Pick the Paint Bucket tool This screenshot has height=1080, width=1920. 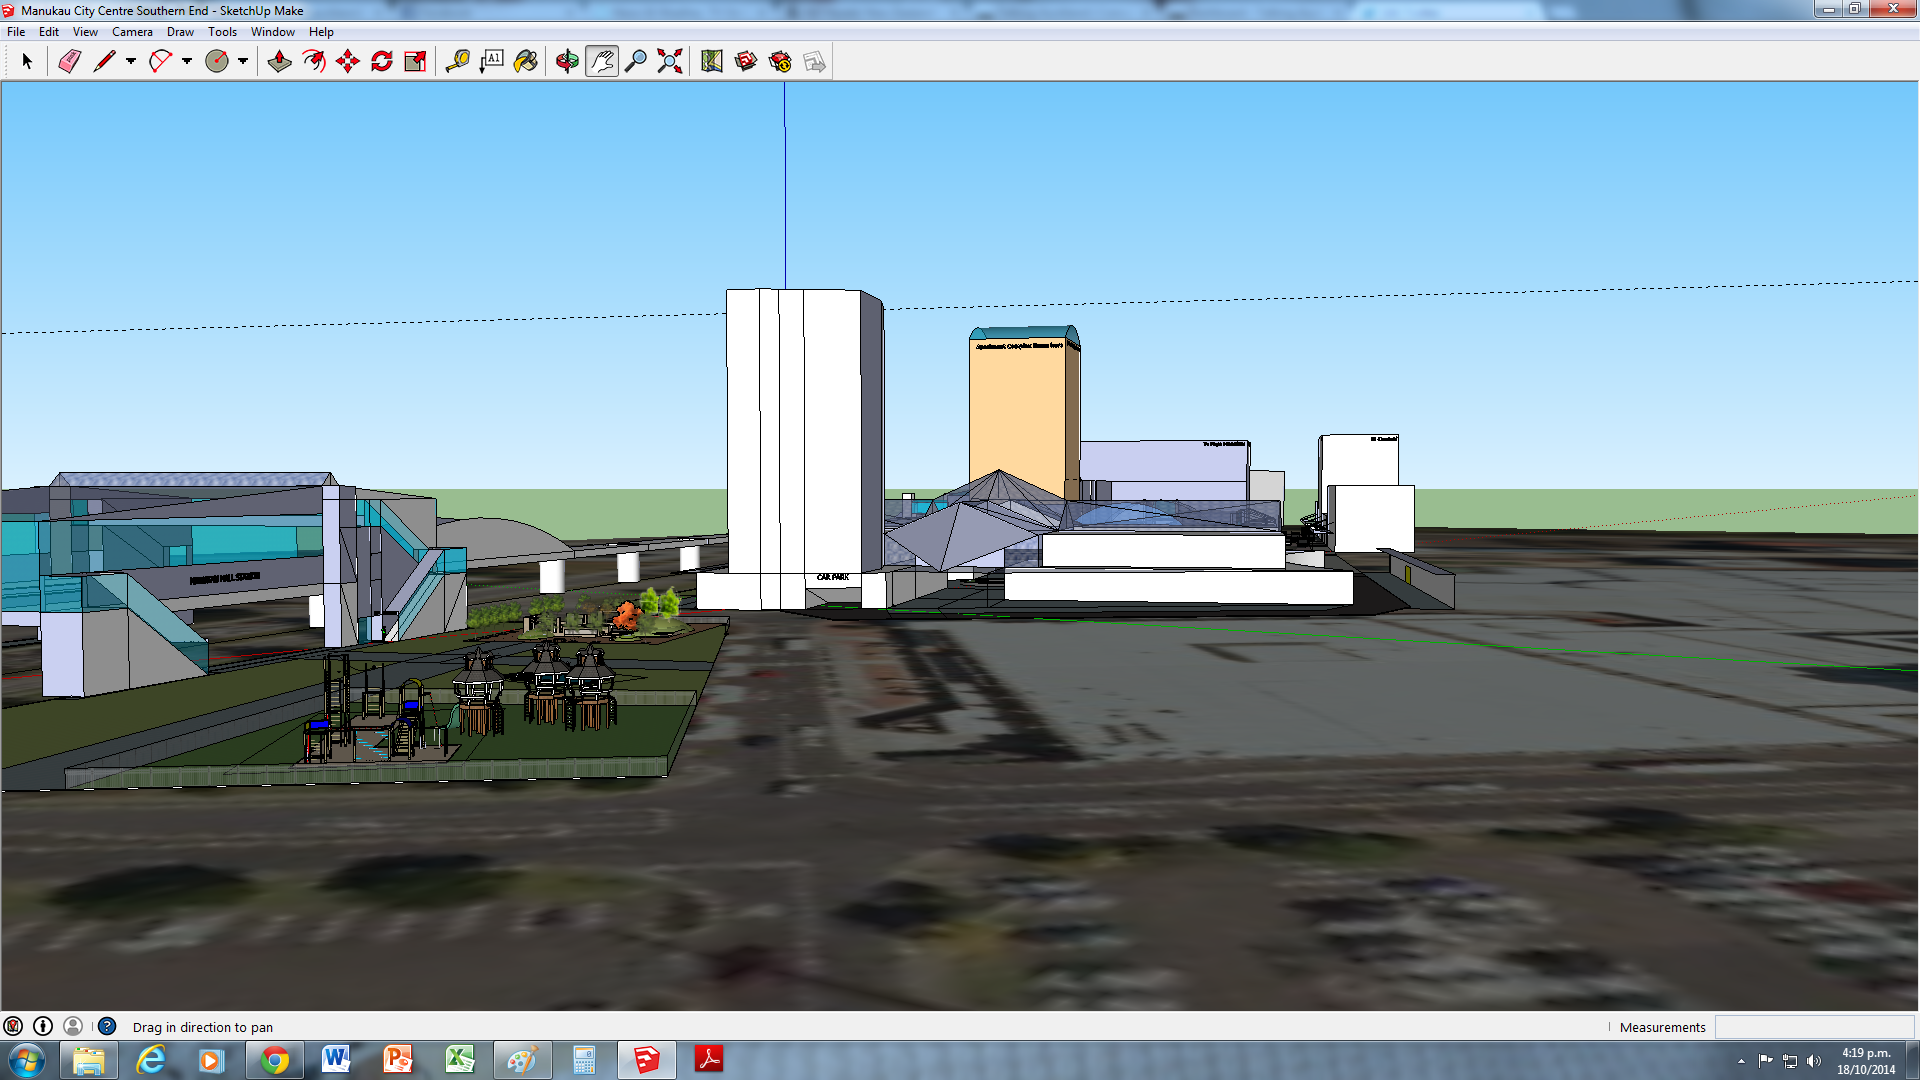tap(526, 62)
